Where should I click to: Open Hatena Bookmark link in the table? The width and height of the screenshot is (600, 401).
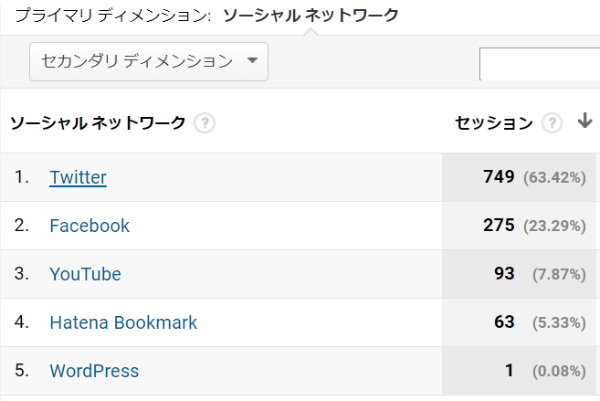coord(123,323)
